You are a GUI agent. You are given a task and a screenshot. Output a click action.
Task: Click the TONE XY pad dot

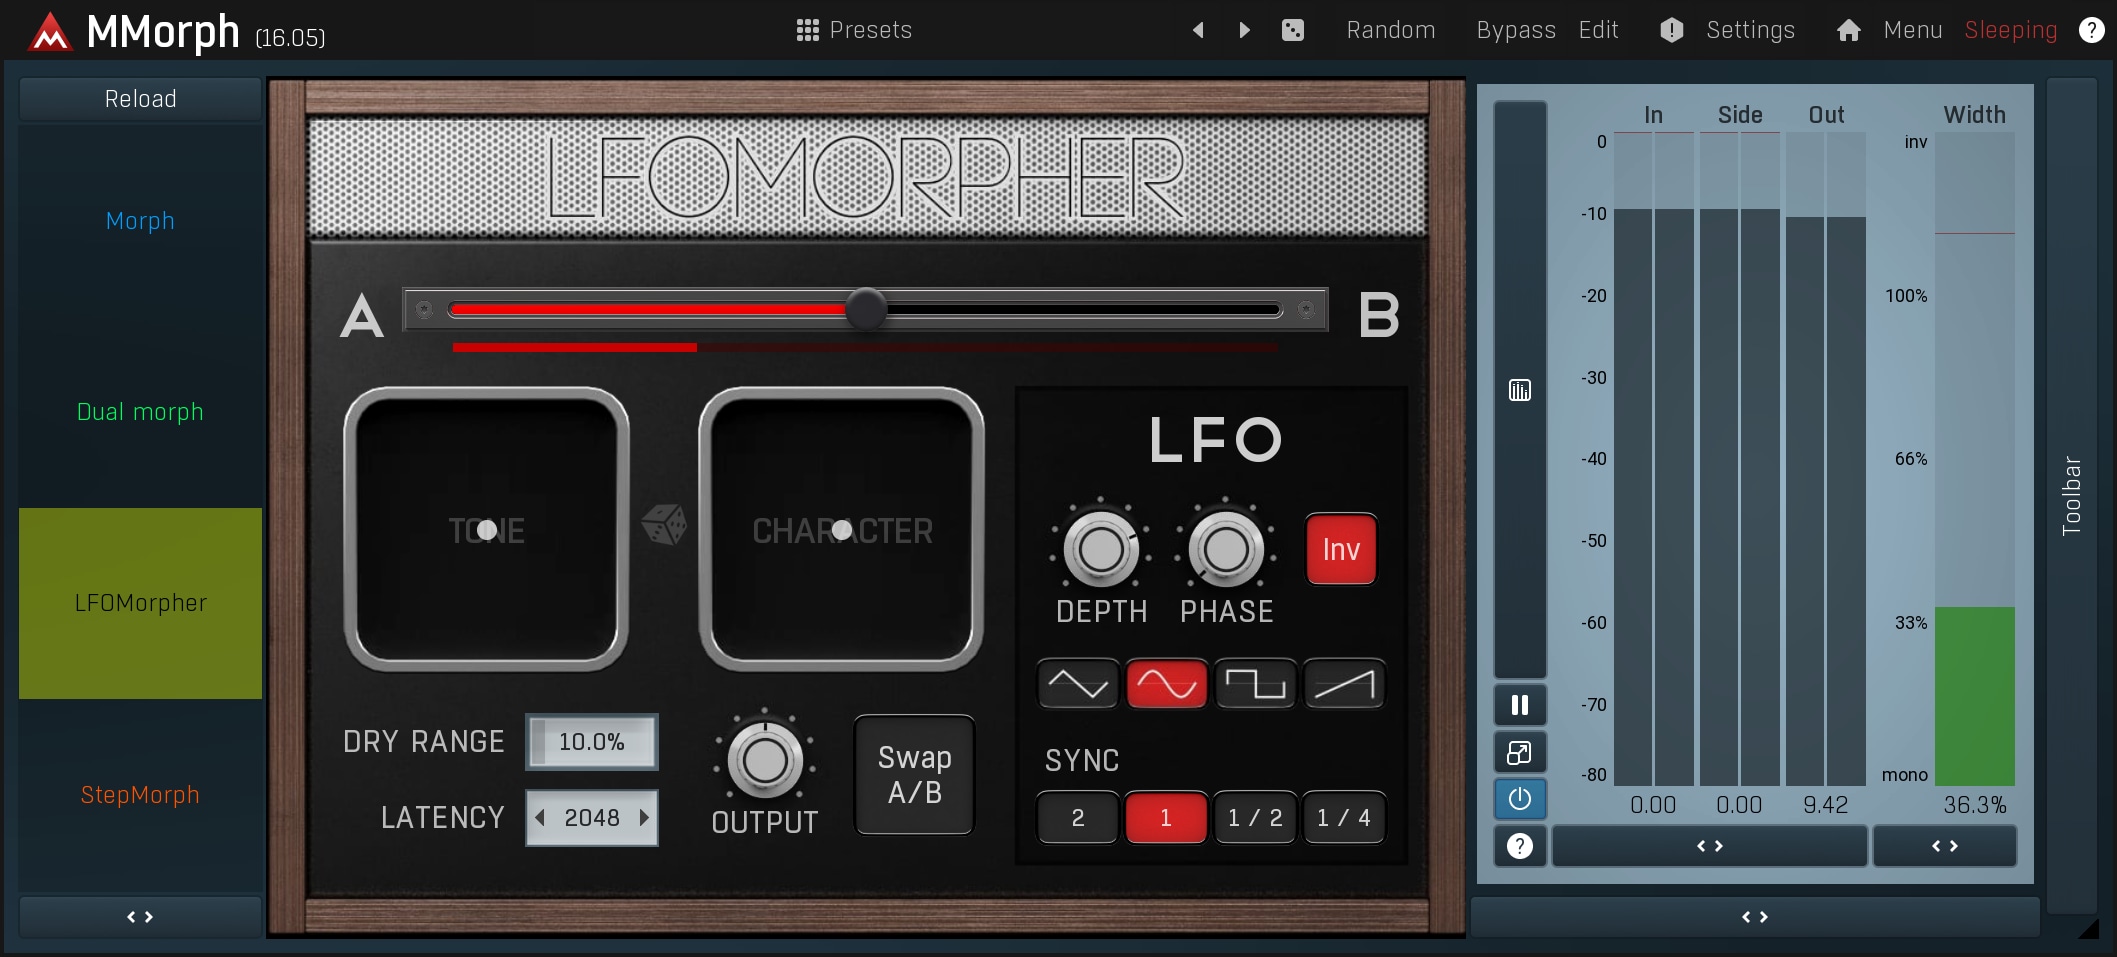(x=487, y=530)
